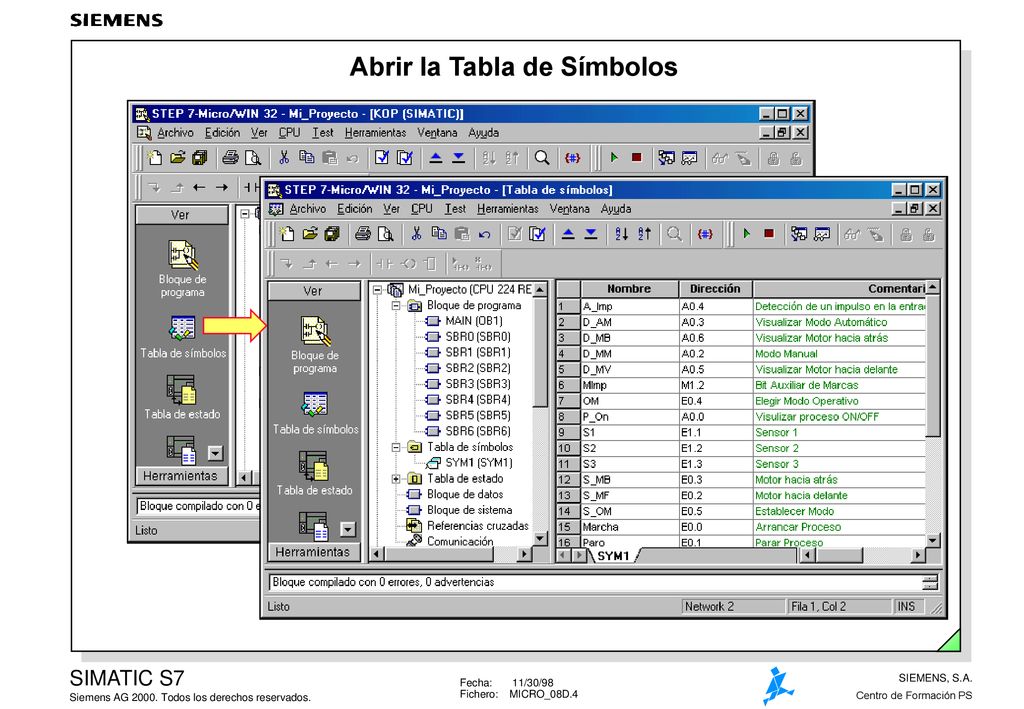1024x709 pixels.
Task: Click the 'Fila 1, Col 2' status bar field
Action: pyautogui.click(x=839, y=607)
